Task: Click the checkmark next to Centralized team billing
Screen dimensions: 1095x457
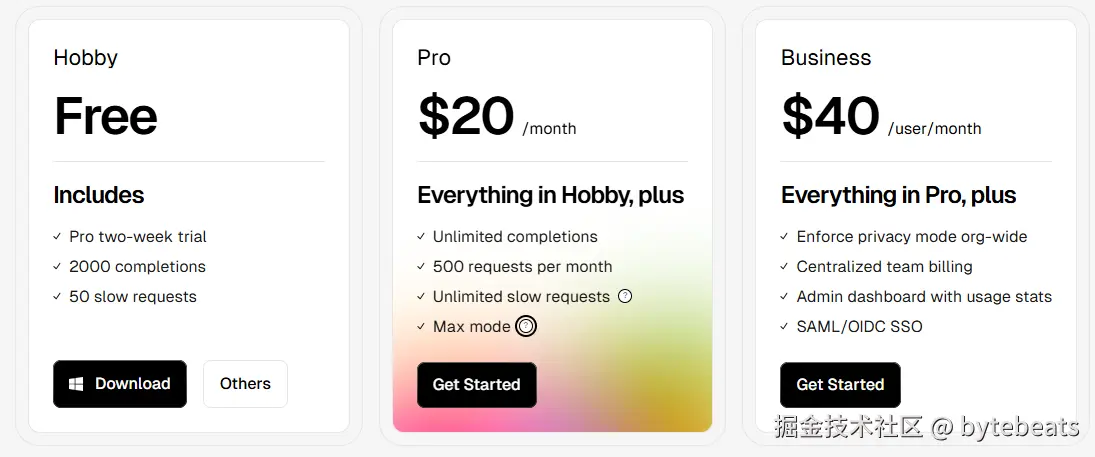Action: pyautogui.click(x=785, y=267)
